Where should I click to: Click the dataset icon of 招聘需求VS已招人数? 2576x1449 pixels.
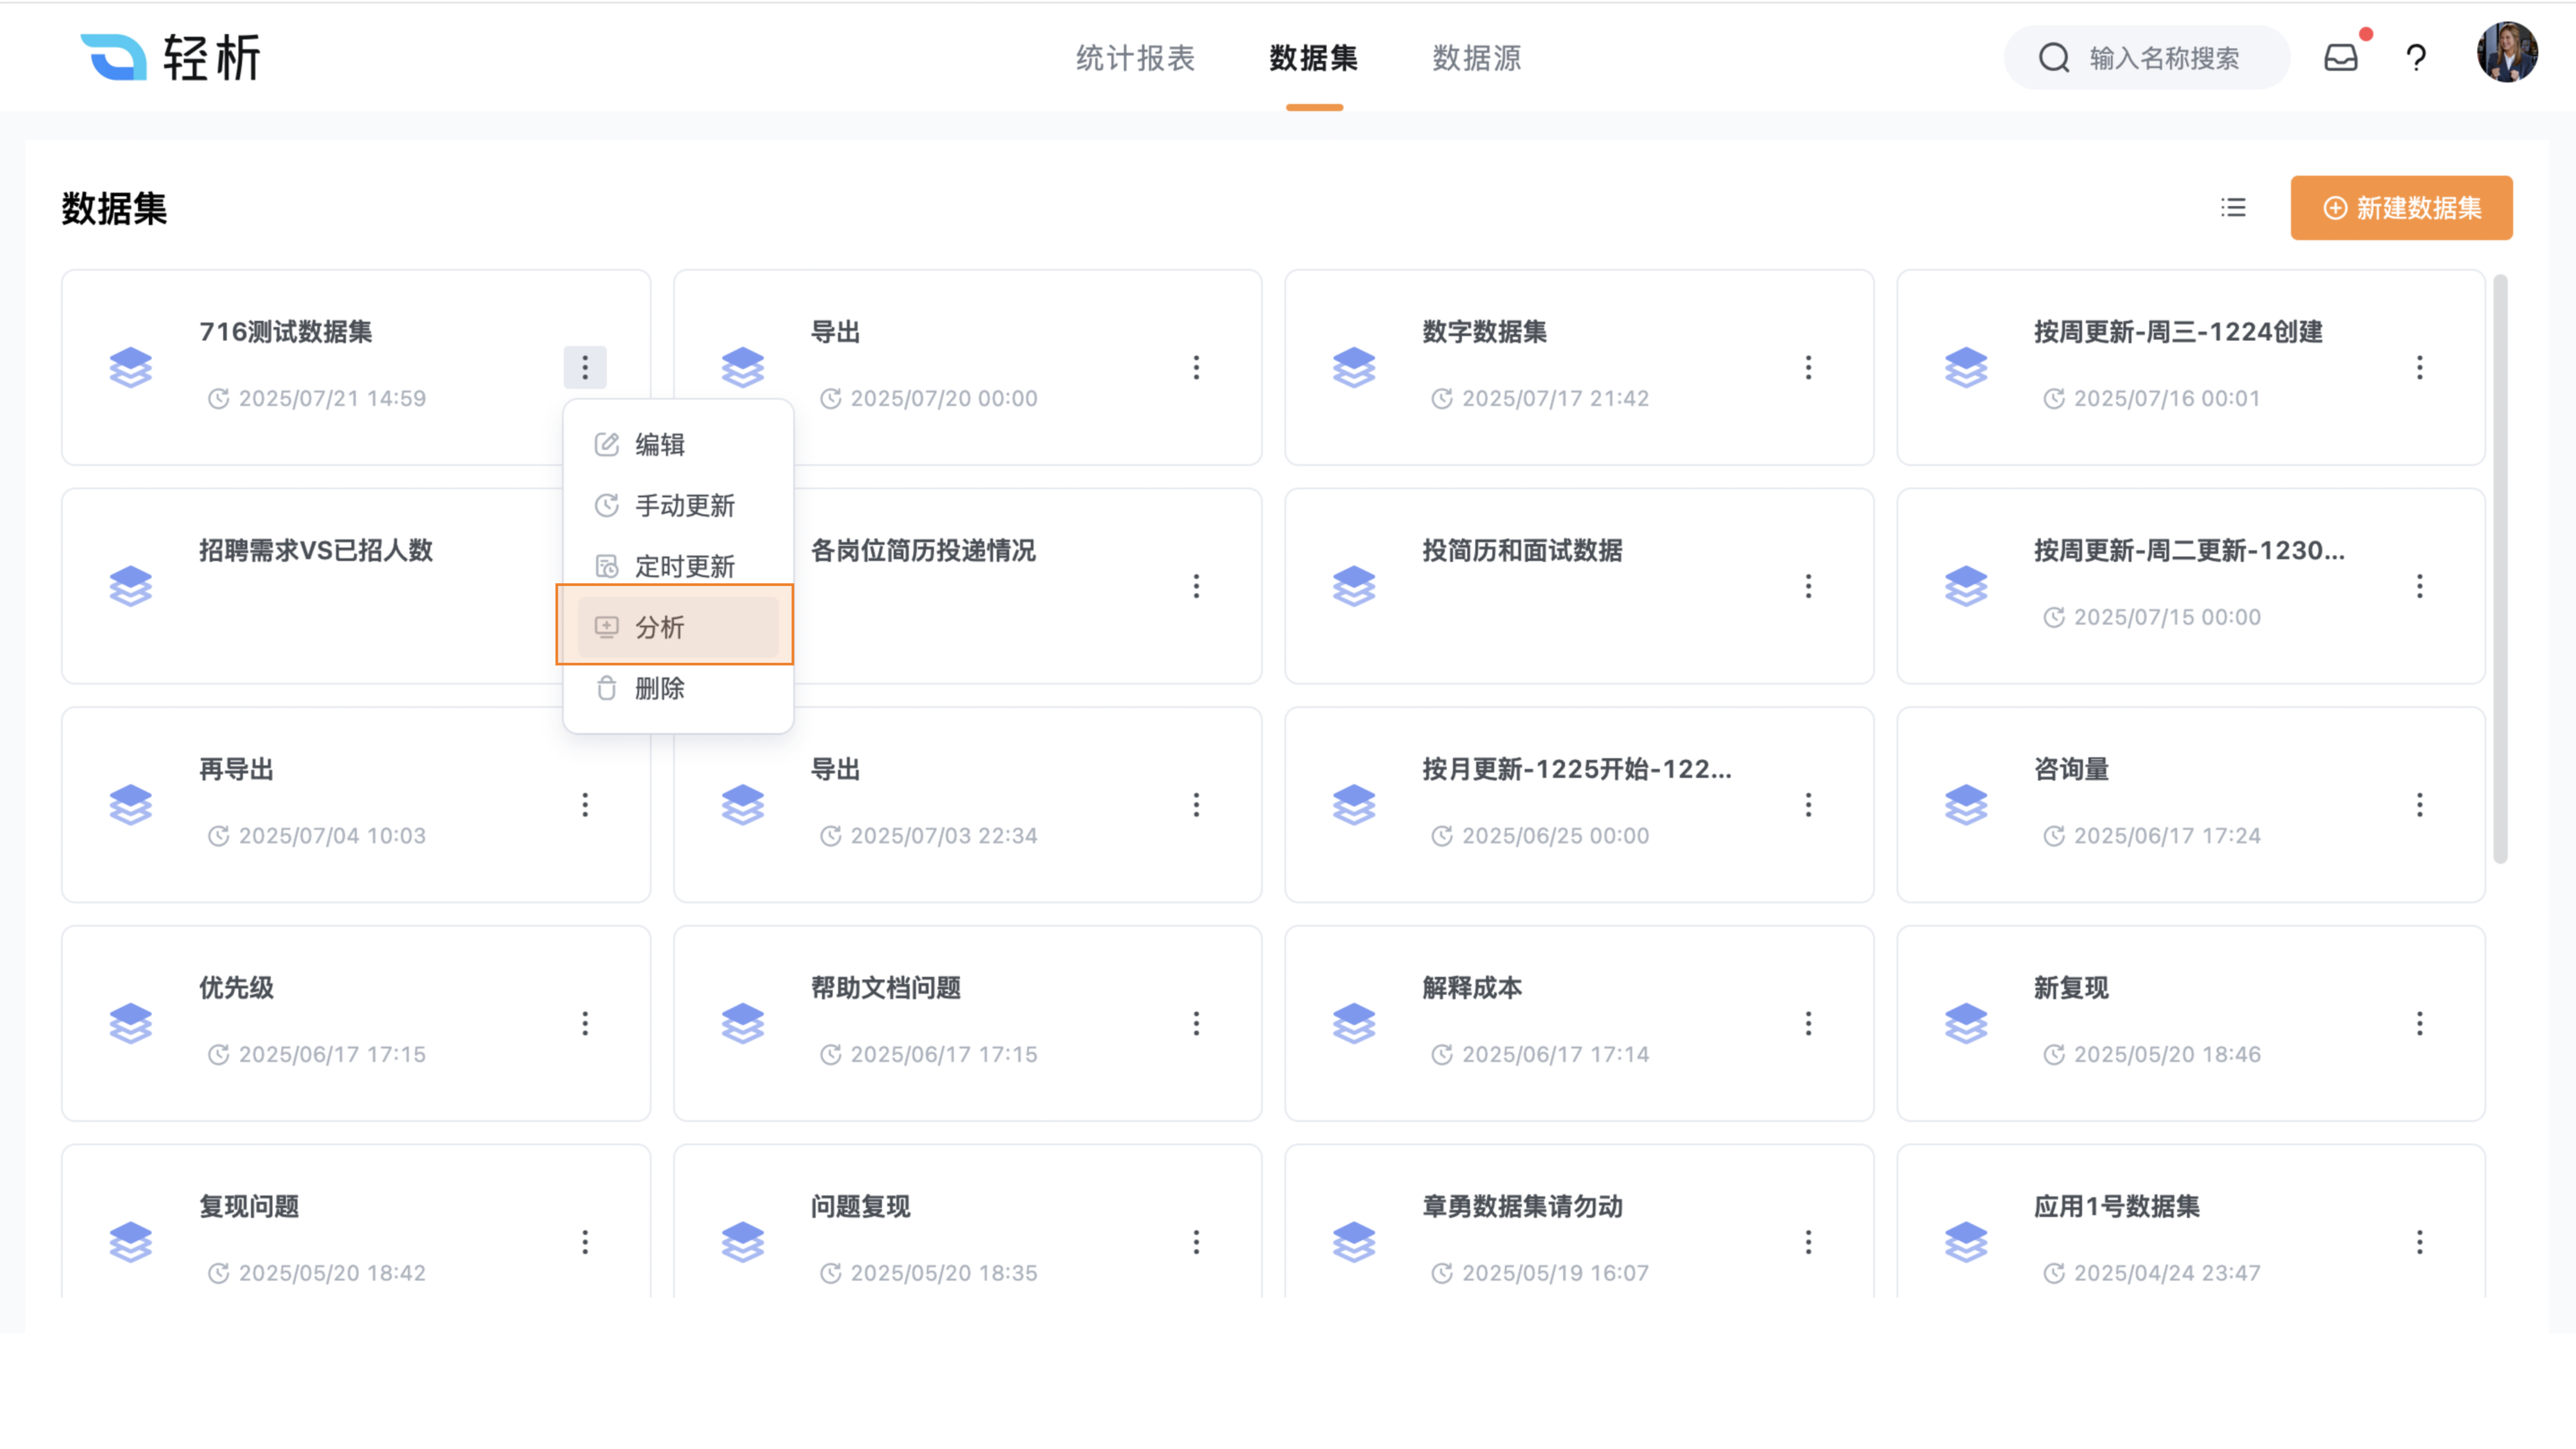tap(131, 586)
